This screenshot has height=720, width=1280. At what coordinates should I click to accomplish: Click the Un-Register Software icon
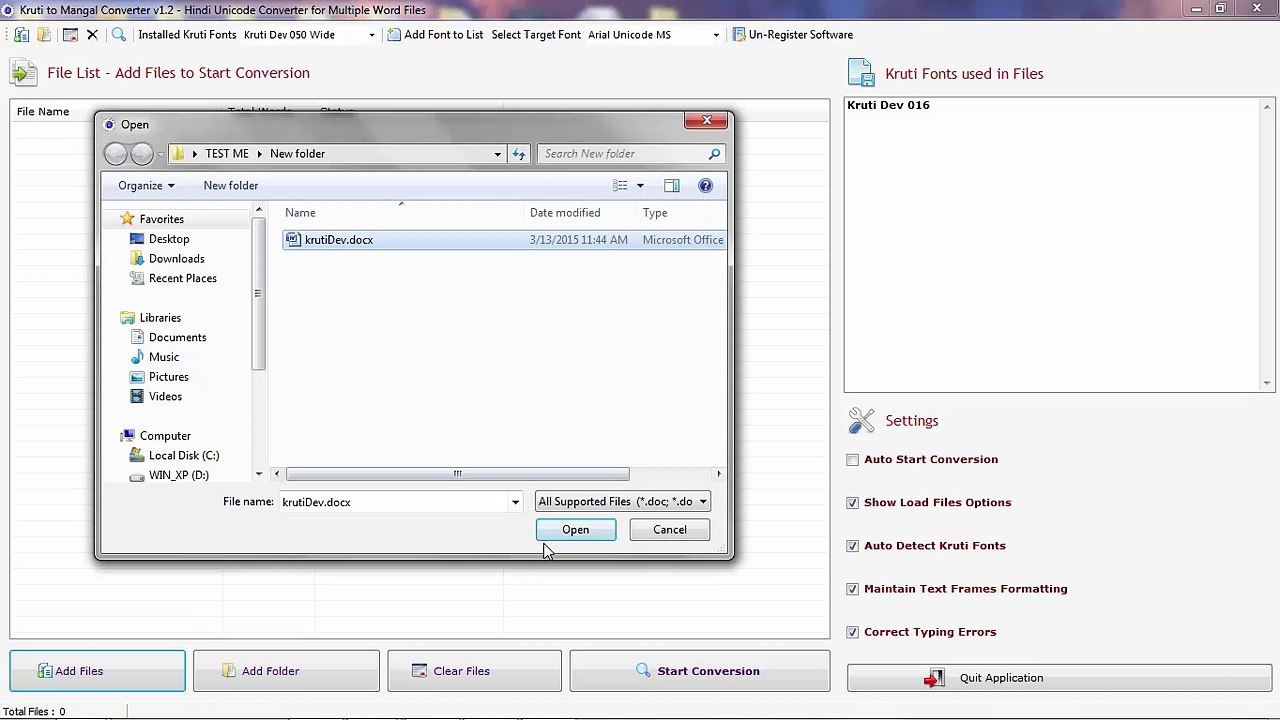tap(739, 34)
